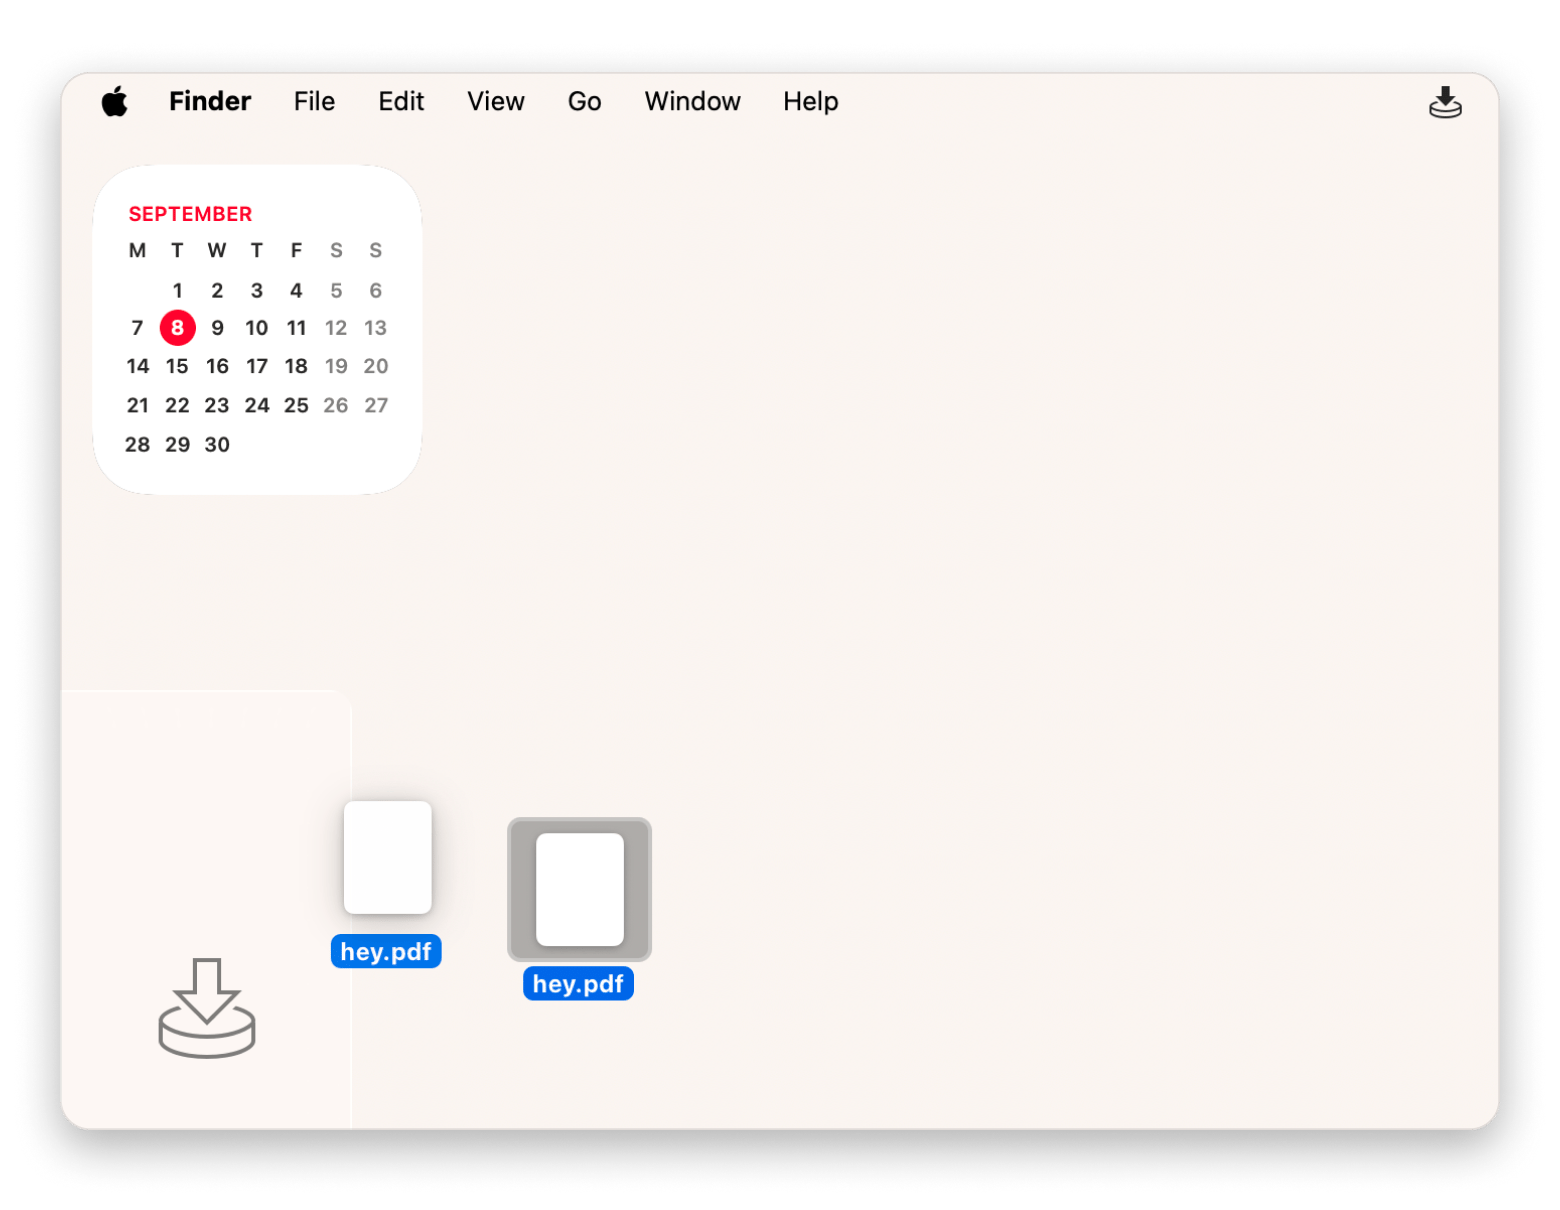This screenshot has width=1560, height=1210.
Task: Select date 21 in the calendar widget
Action: [138, 405]
